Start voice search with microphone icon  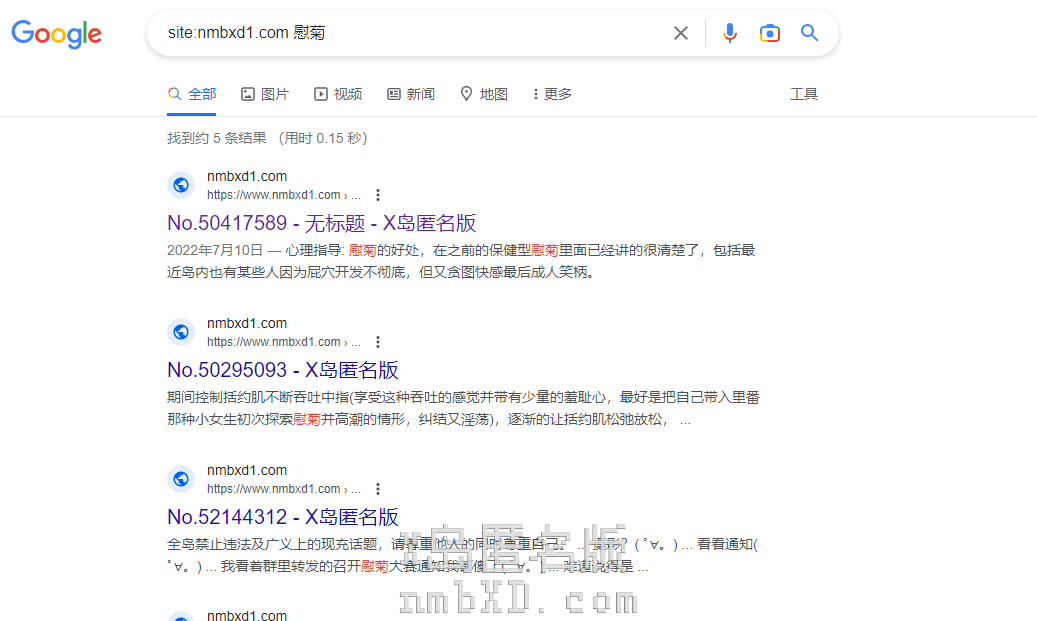(x=730, y=33)
